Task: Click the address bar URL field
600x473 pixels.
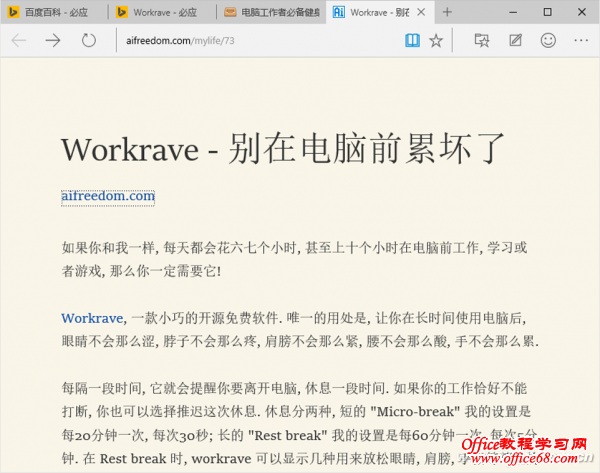Action: pyautogui.click(x=250, y=41)
